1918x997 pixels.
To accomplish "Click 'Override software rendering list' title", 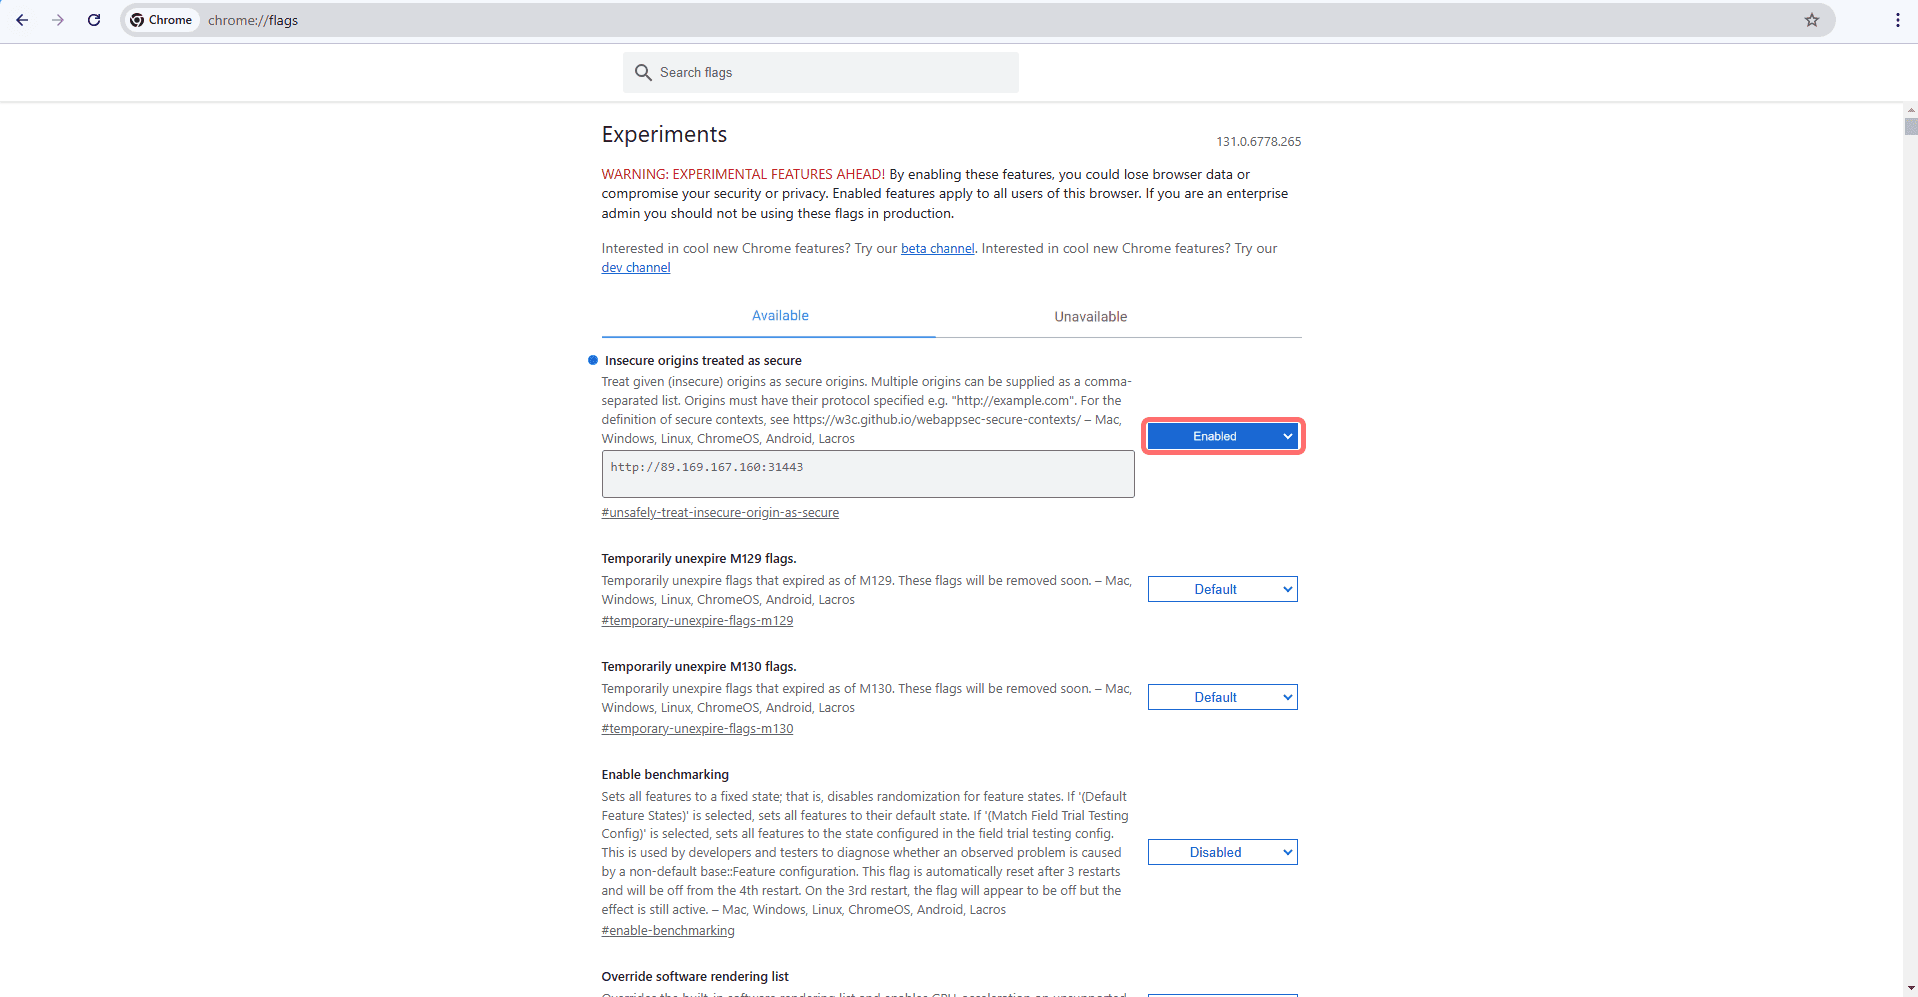I will tap(695, 977).
